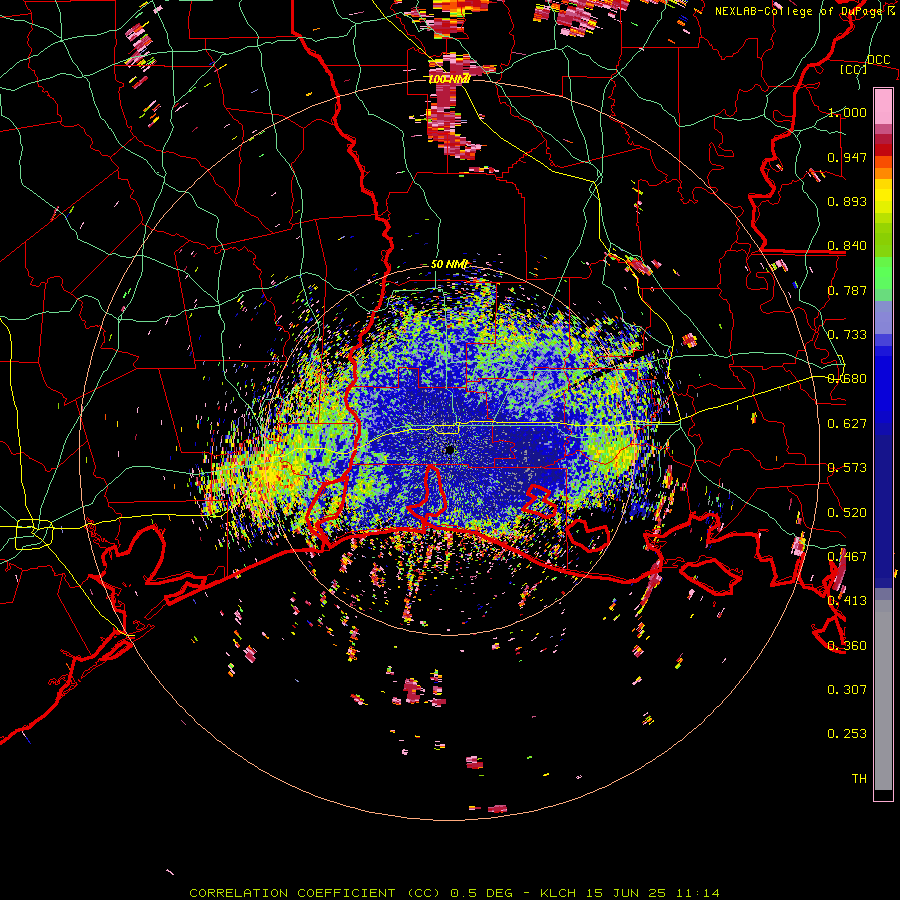Click the 1.000 value on the color scale
This screenshot has width=900, height=900.
coord(847,112)
